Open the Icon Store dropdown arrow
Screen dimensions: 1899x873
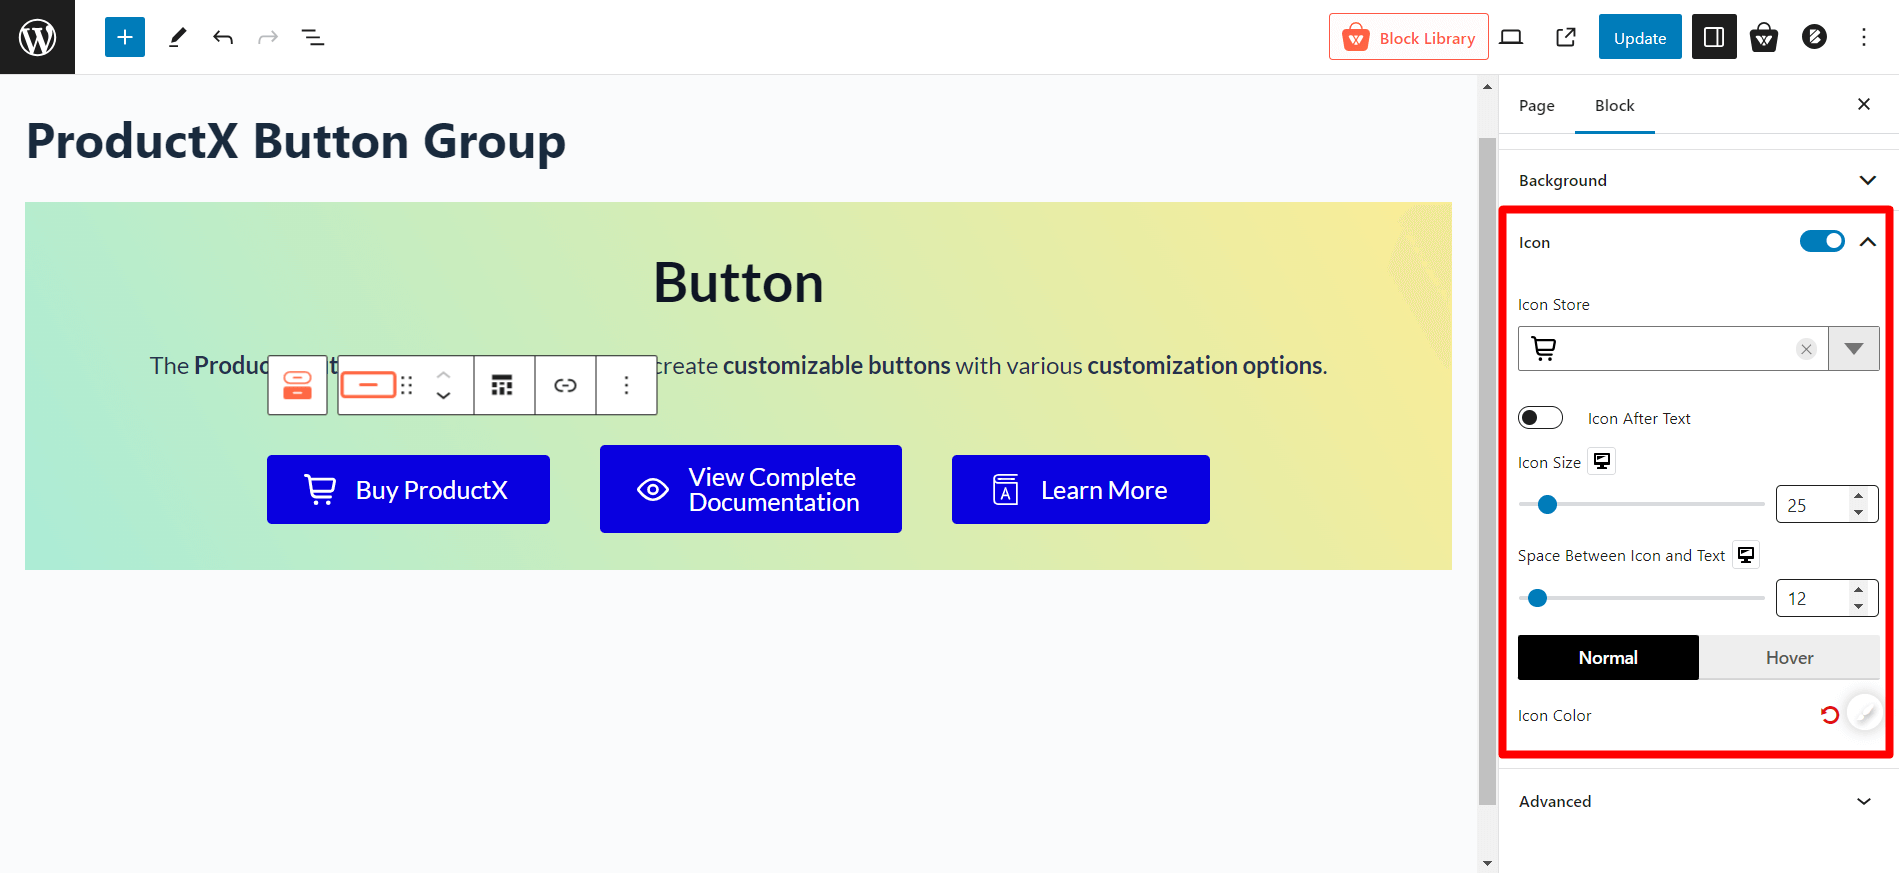tap(1854, 349)
